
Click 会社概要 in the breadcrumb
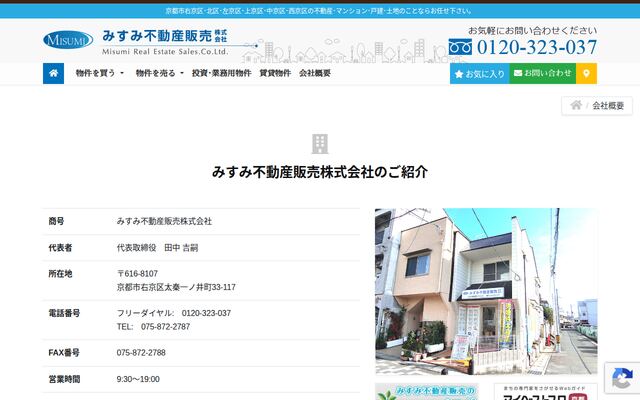608,106
